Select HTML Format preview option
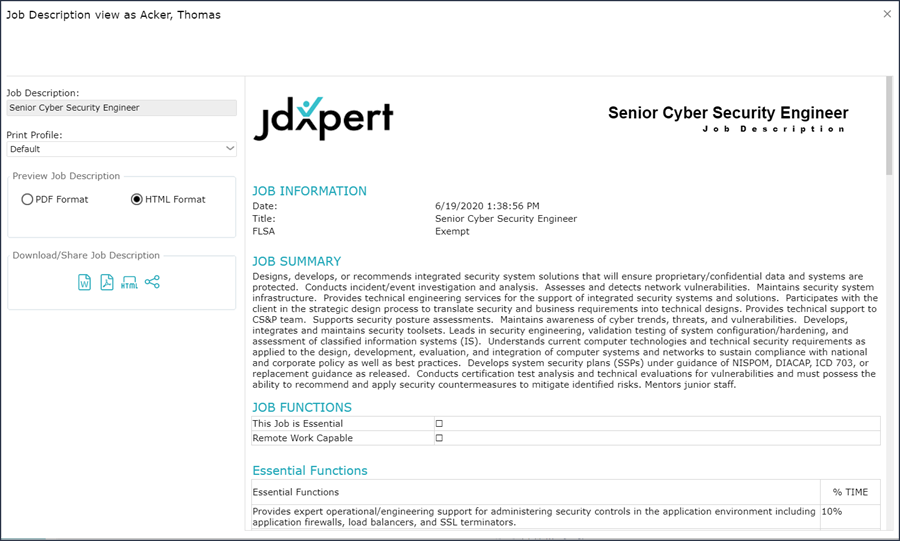900x541 pixels. [x=137, y=199]
